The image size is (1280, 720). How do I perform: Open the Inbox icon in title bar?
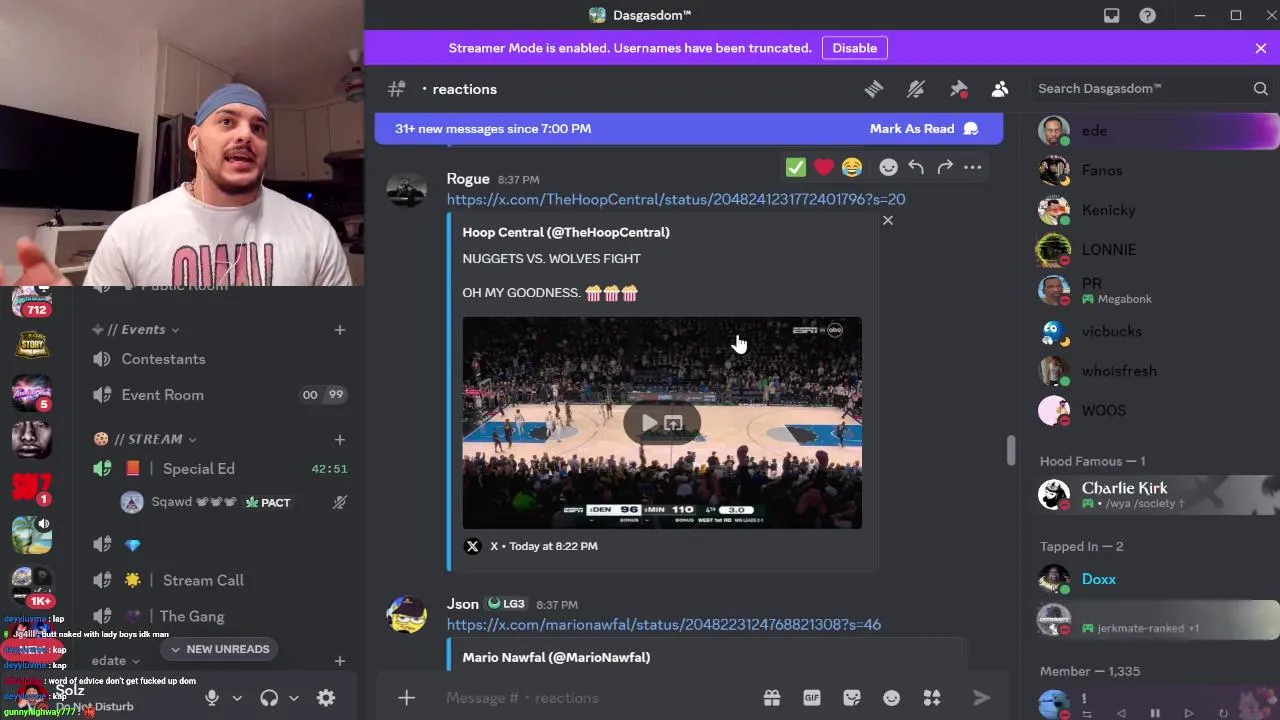click(1111, 15)
